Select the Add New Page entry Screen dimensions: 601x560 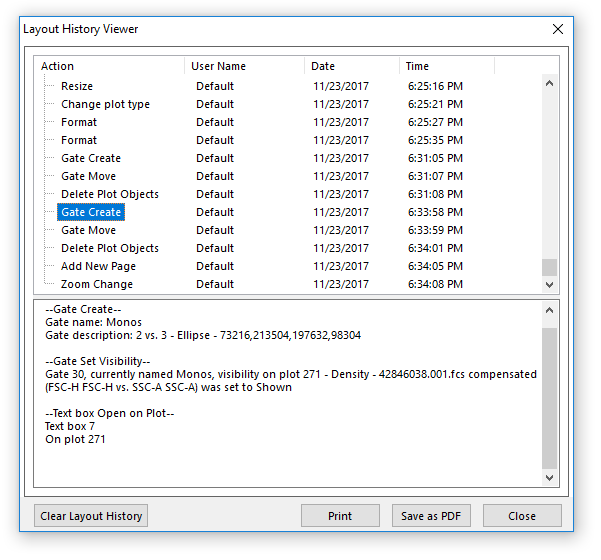[98, 266]
